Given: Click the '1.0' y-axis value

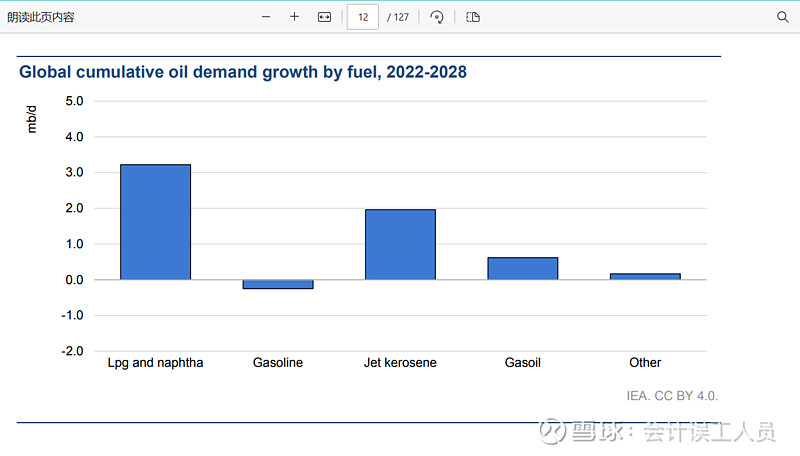Looking at the screenshot, I should click(74, 244).
